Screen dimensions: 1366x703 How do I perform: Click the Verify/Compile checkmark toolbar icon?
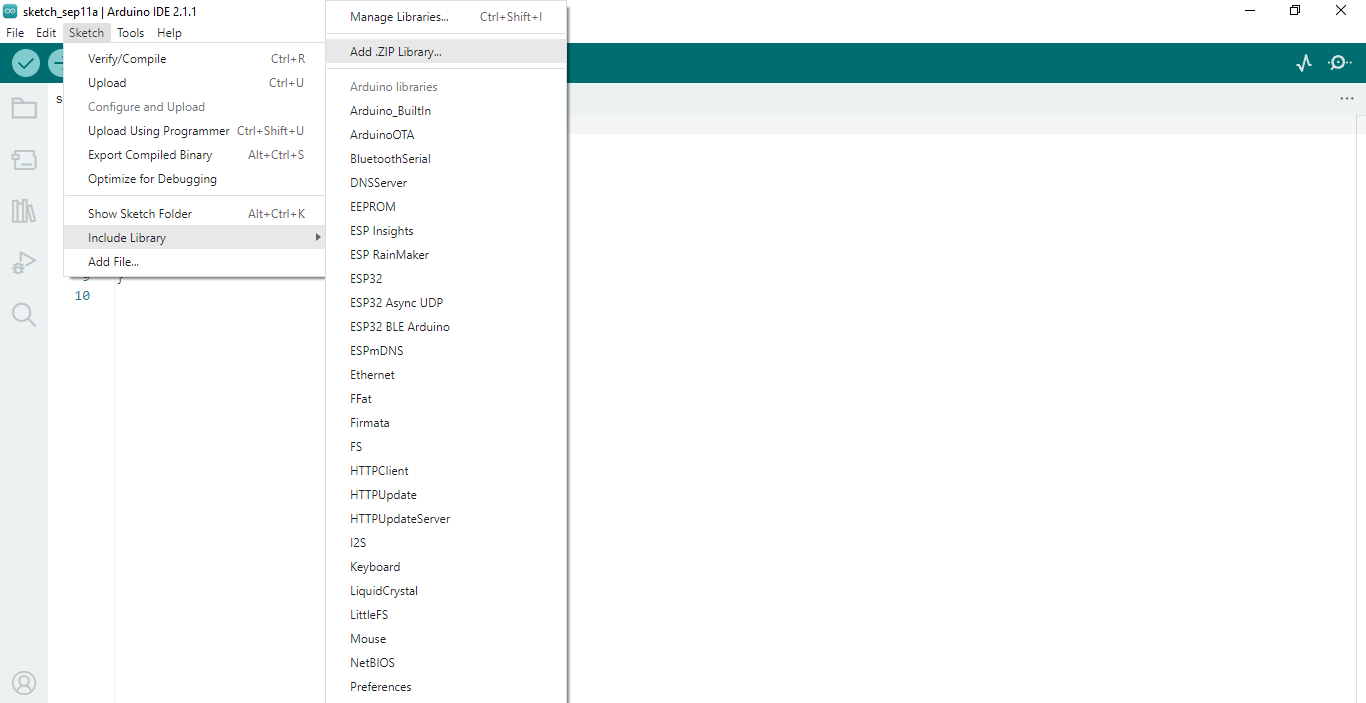click(x=25, y=62)
